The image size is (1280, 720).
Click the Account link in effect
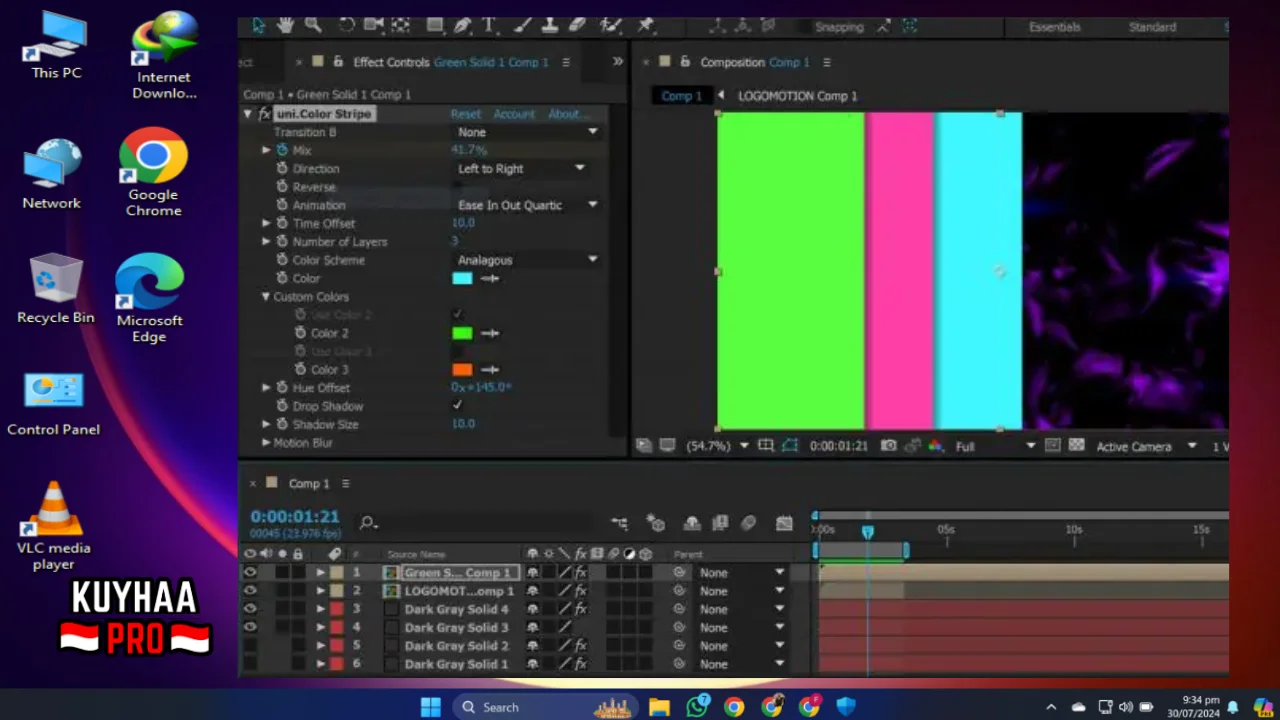pos(514,114)
